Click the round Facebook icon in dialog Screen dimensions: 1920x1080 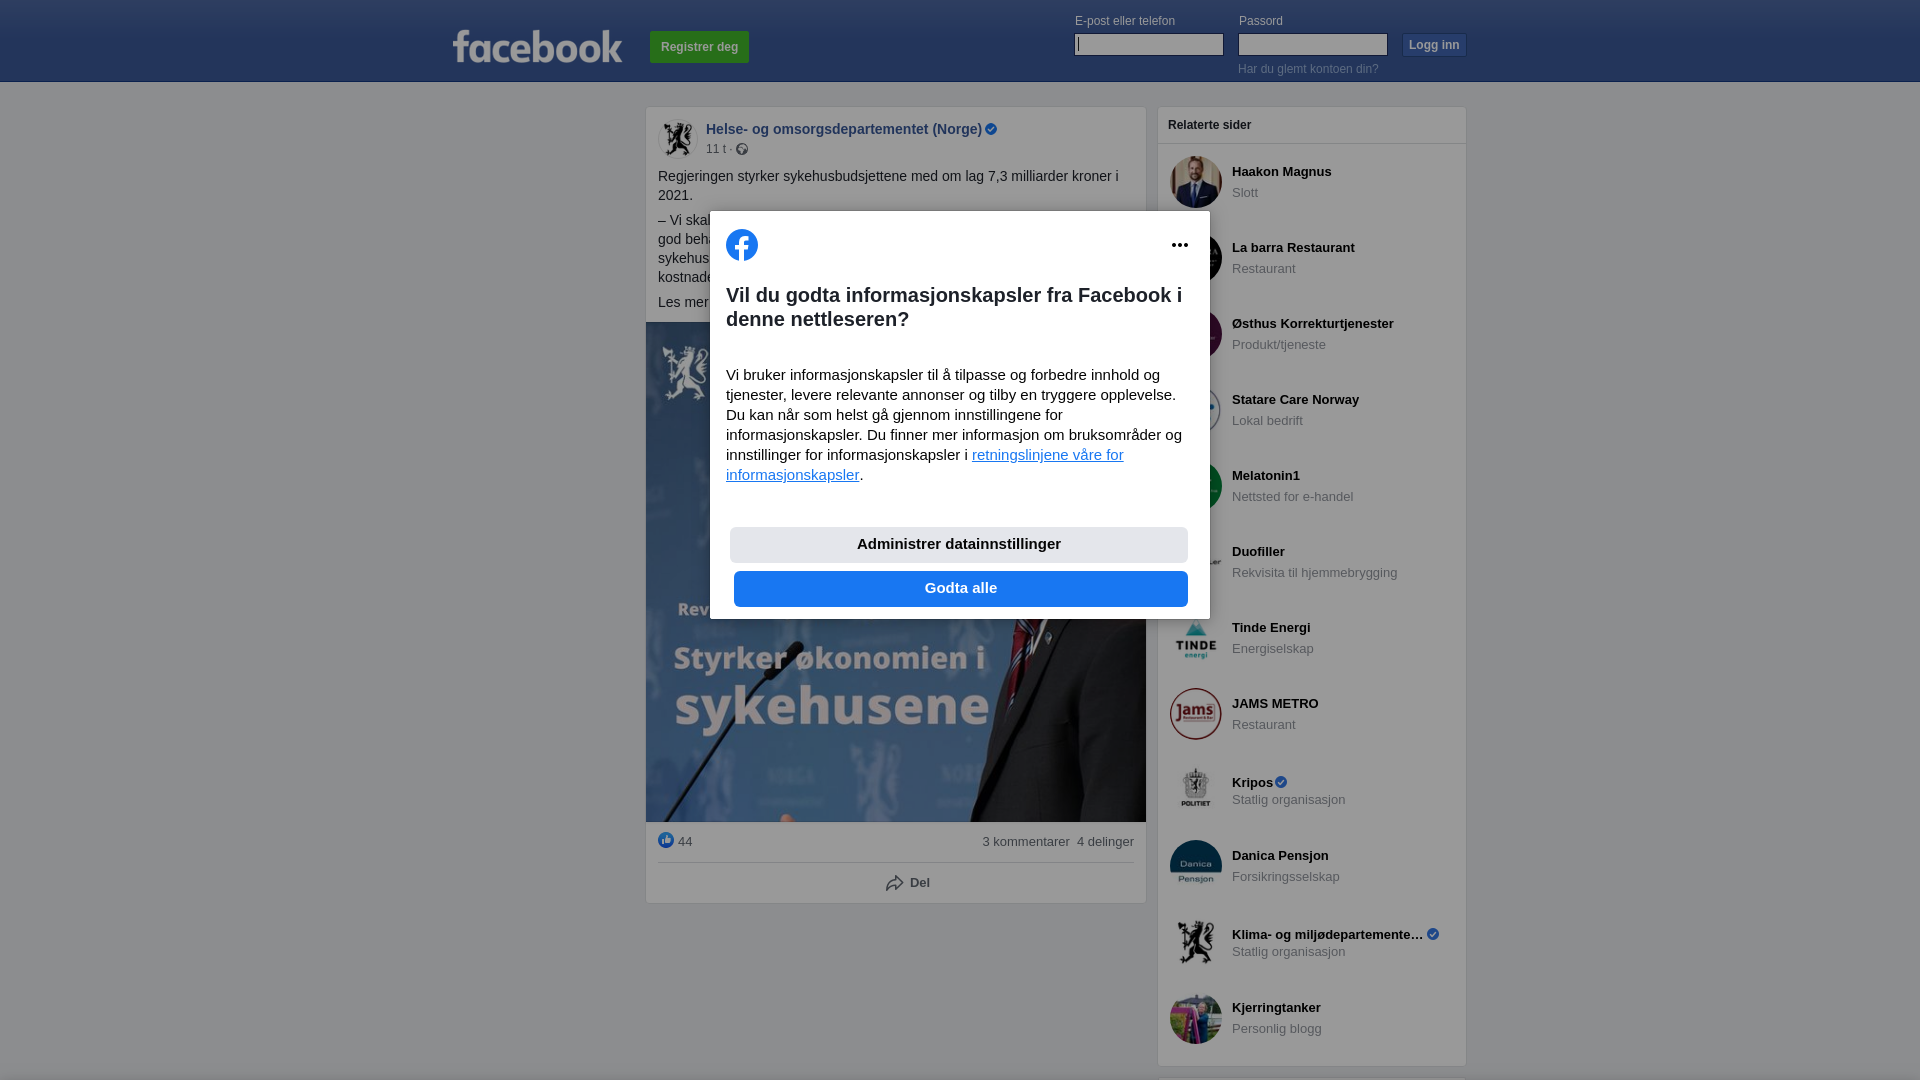click(742, 245)
